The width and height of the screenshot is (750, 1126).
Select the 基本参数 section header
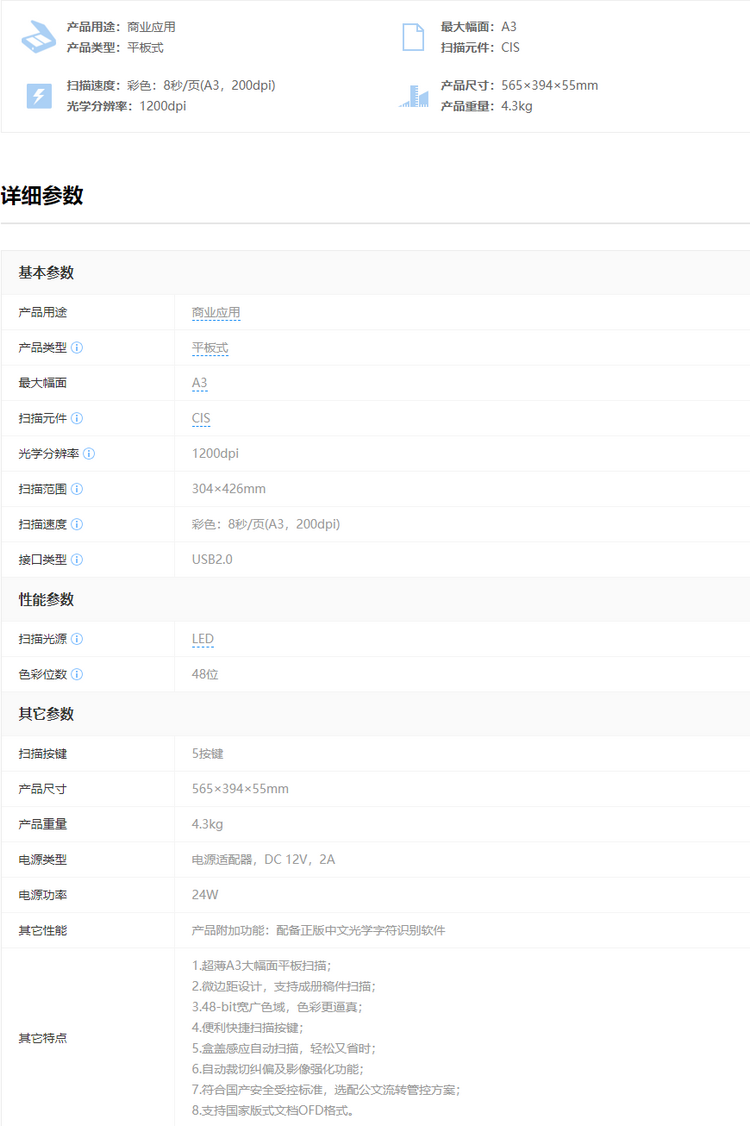(x=46, y=273)
